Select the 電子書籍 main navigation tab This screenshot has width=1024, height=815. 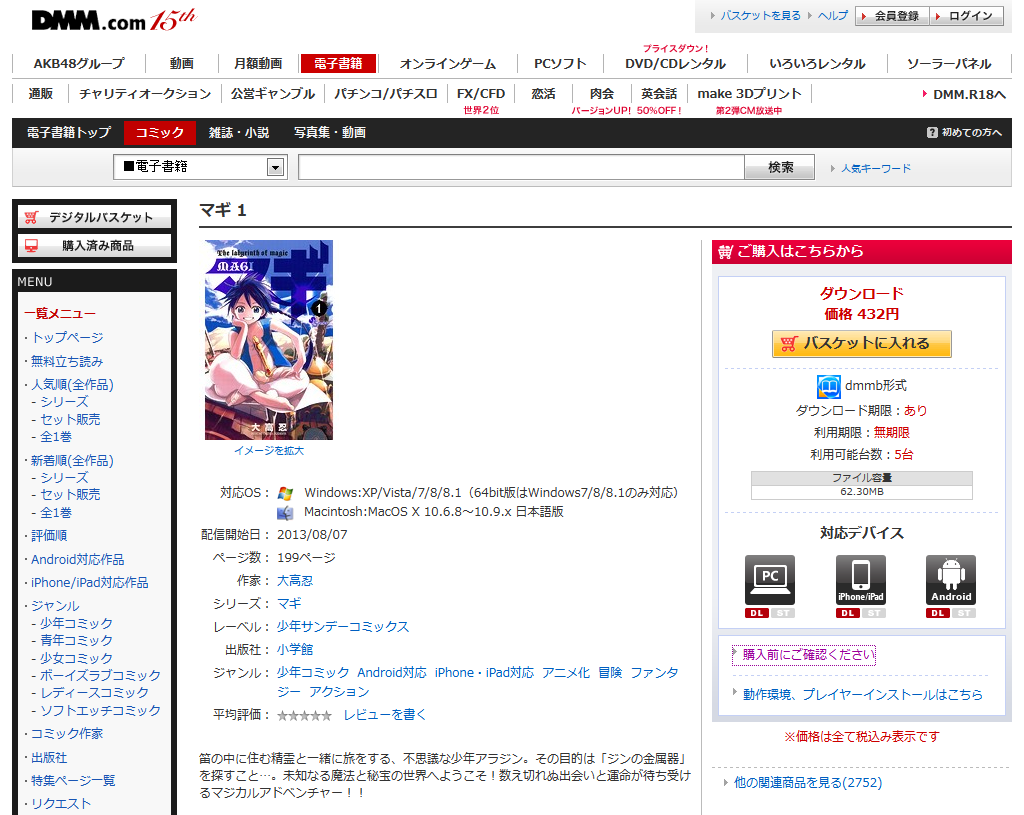coord(338,63)
